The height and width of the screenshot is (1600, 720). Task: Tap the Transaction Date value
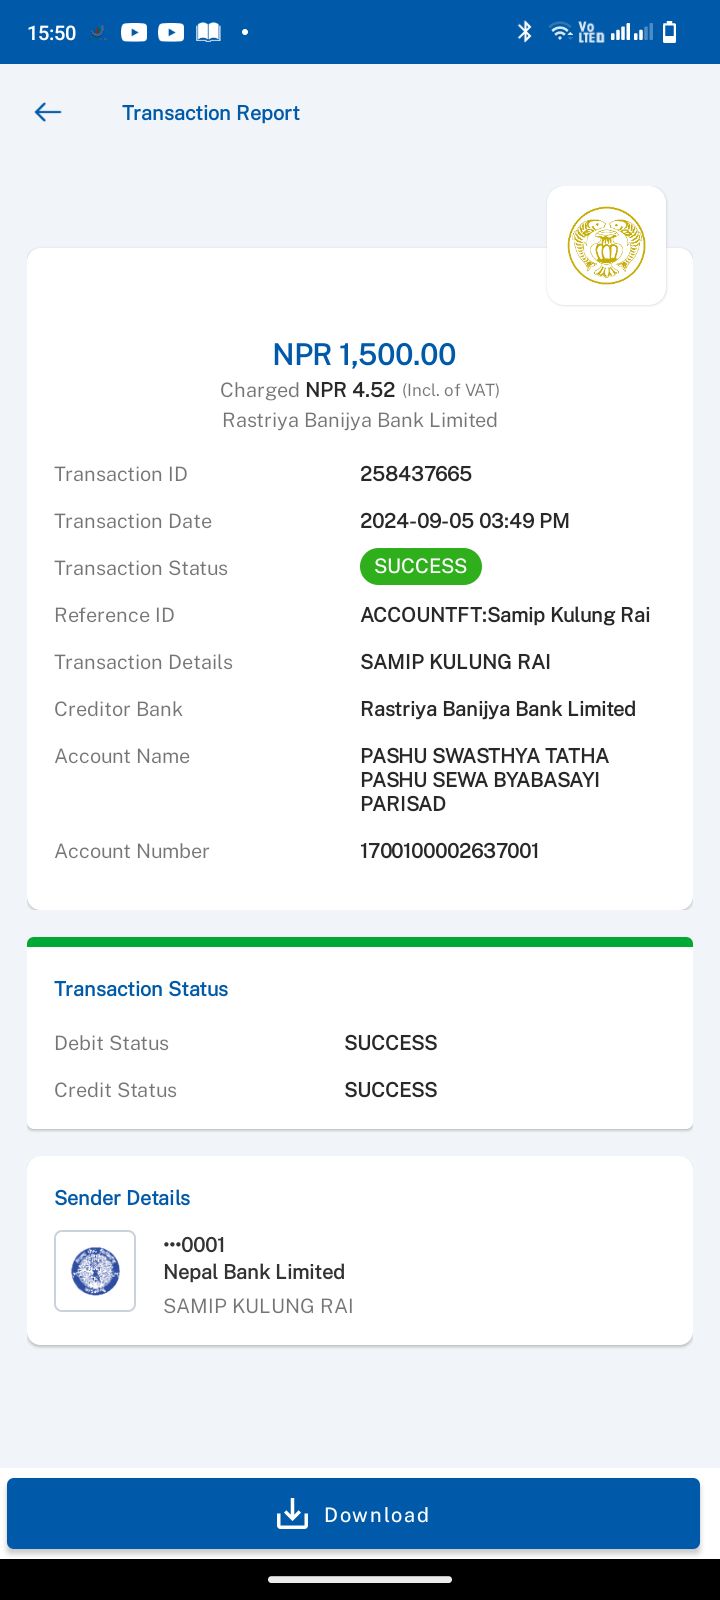tap(465, 521)
